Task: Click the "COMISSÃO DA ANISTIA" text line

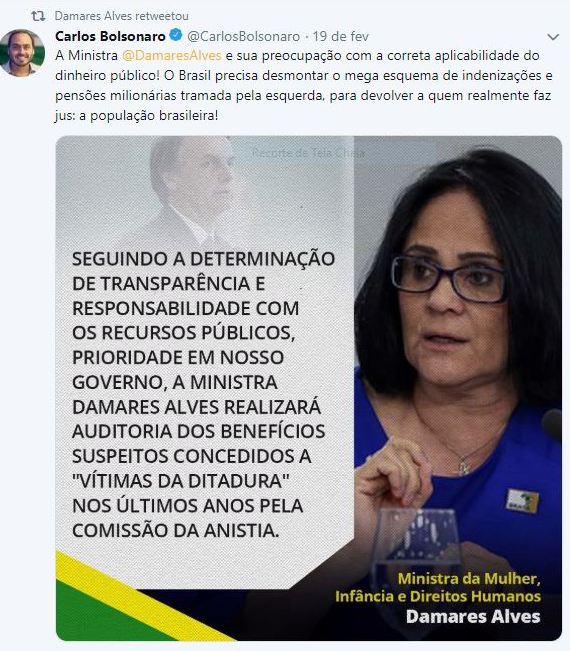Action: point(176,530)
